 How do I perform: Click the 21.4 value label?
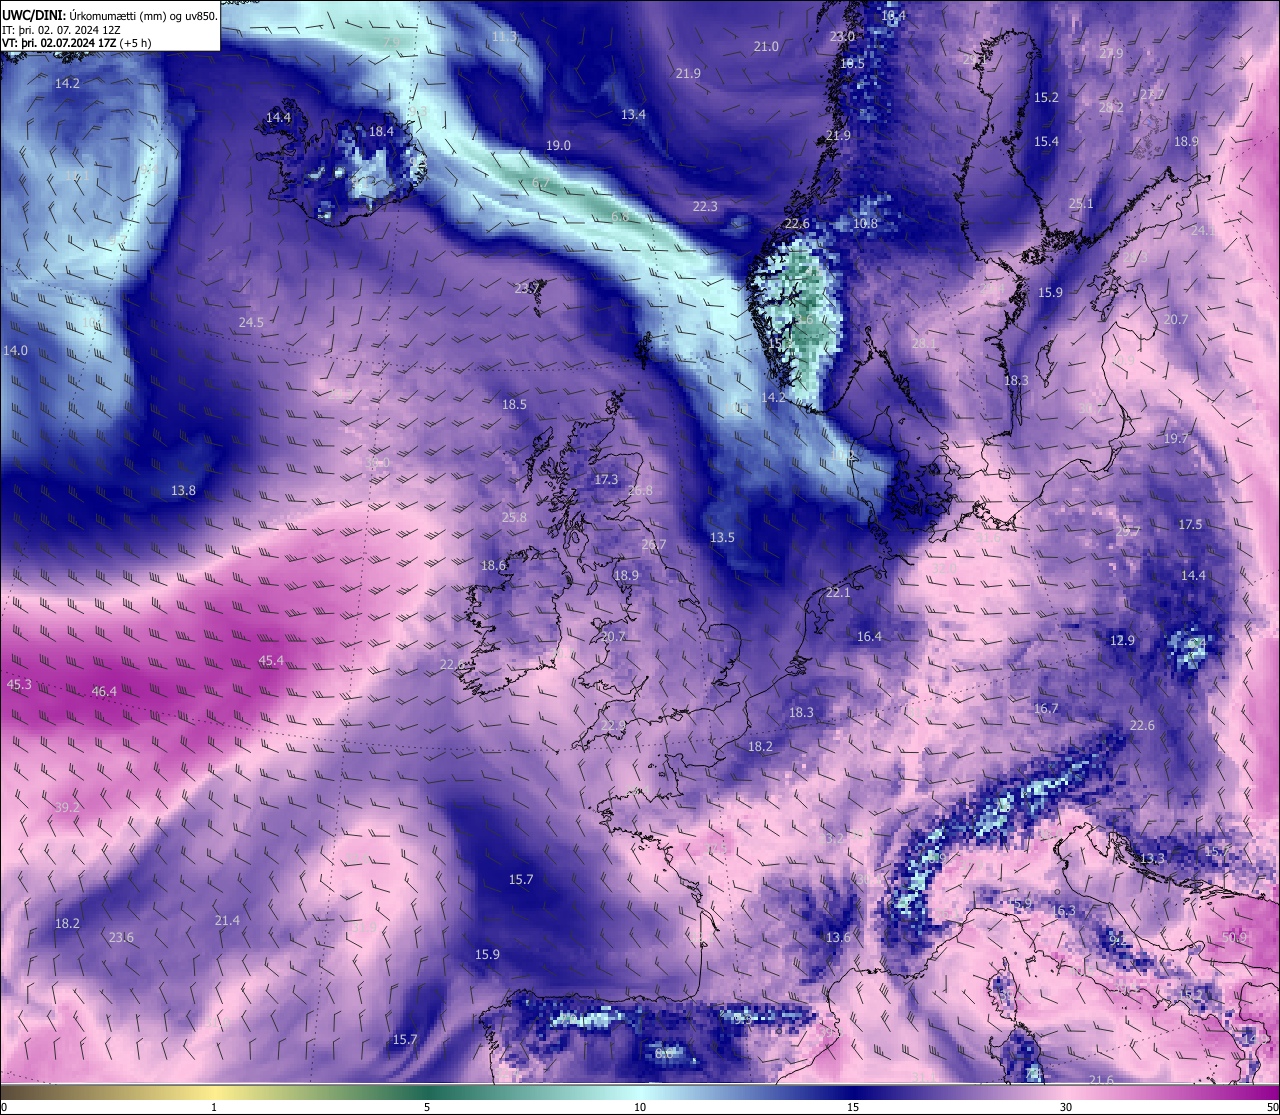227,920
